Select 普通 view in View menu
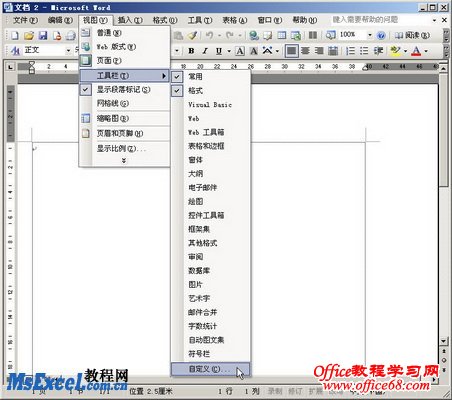The image size is (452, 400). click(x=124, y=33)
